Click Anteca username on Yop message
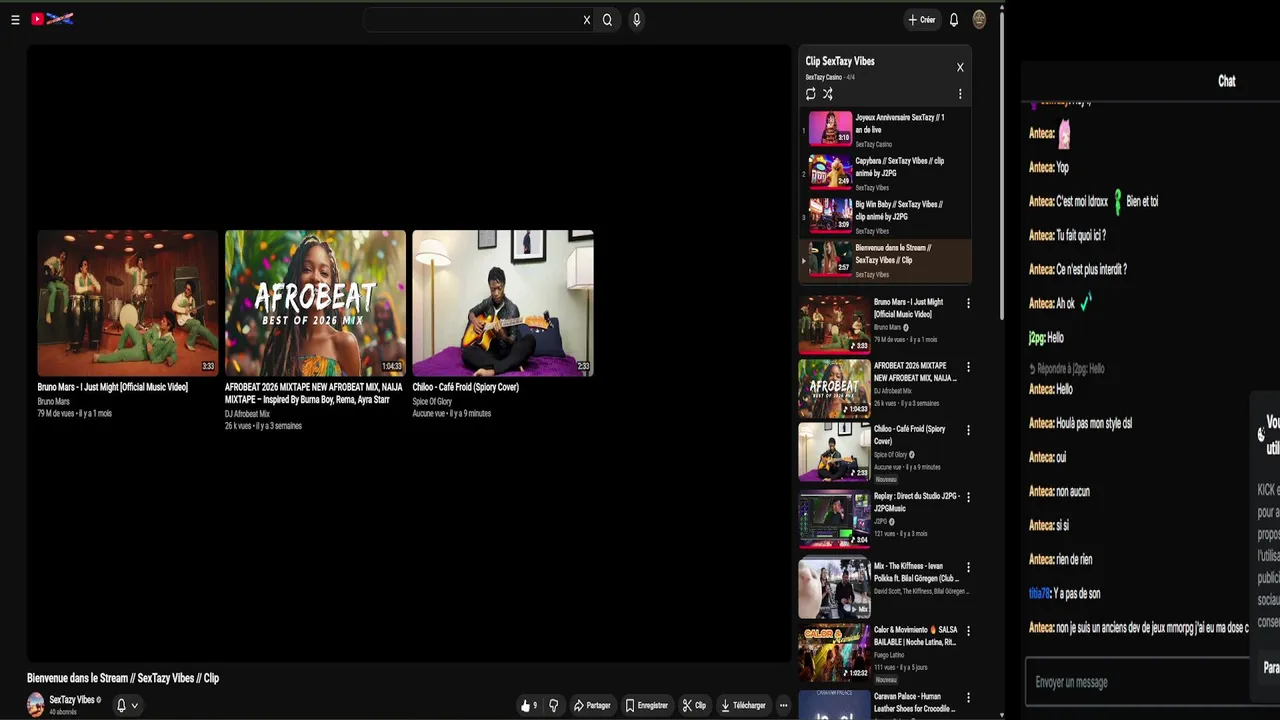Viewport: 1280px width, 720px height. (1041, 167)
